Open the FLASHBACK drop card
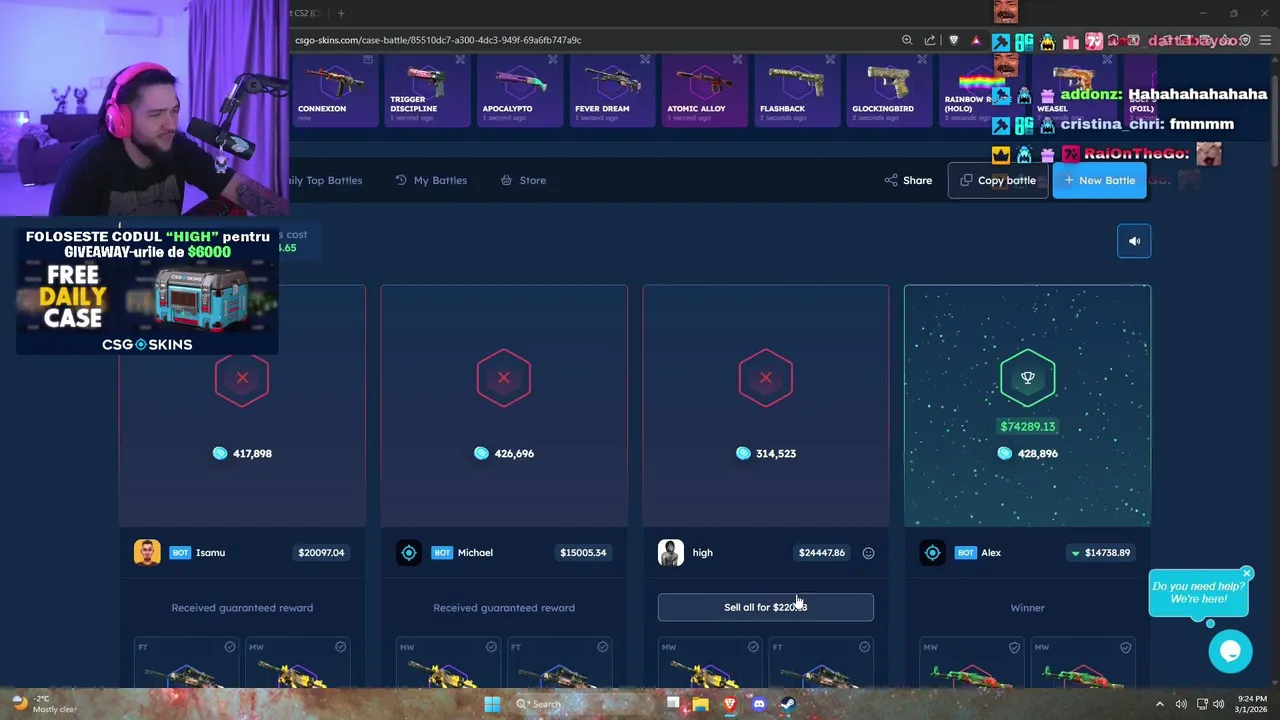This screenshot has width=1280, height=720. (x=797, y=91)
